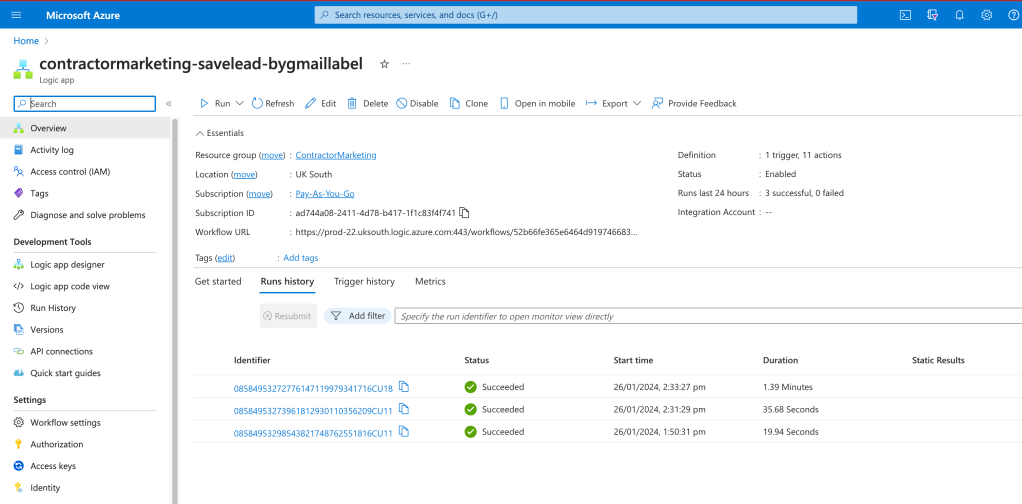Viewport: 1022px width, 504px height.
Task: Delete the logic app
Action: [x=368, y=103]
